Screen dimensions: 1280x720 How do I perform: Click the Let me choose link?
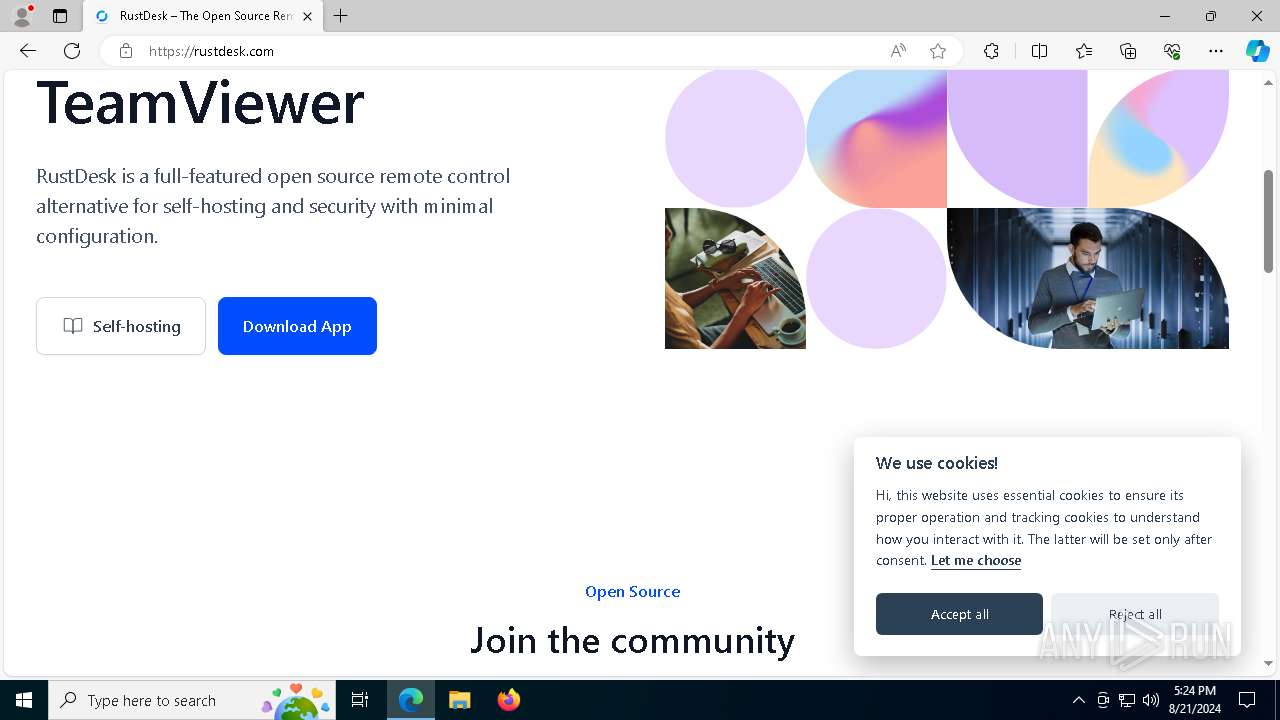pos(976,561)
